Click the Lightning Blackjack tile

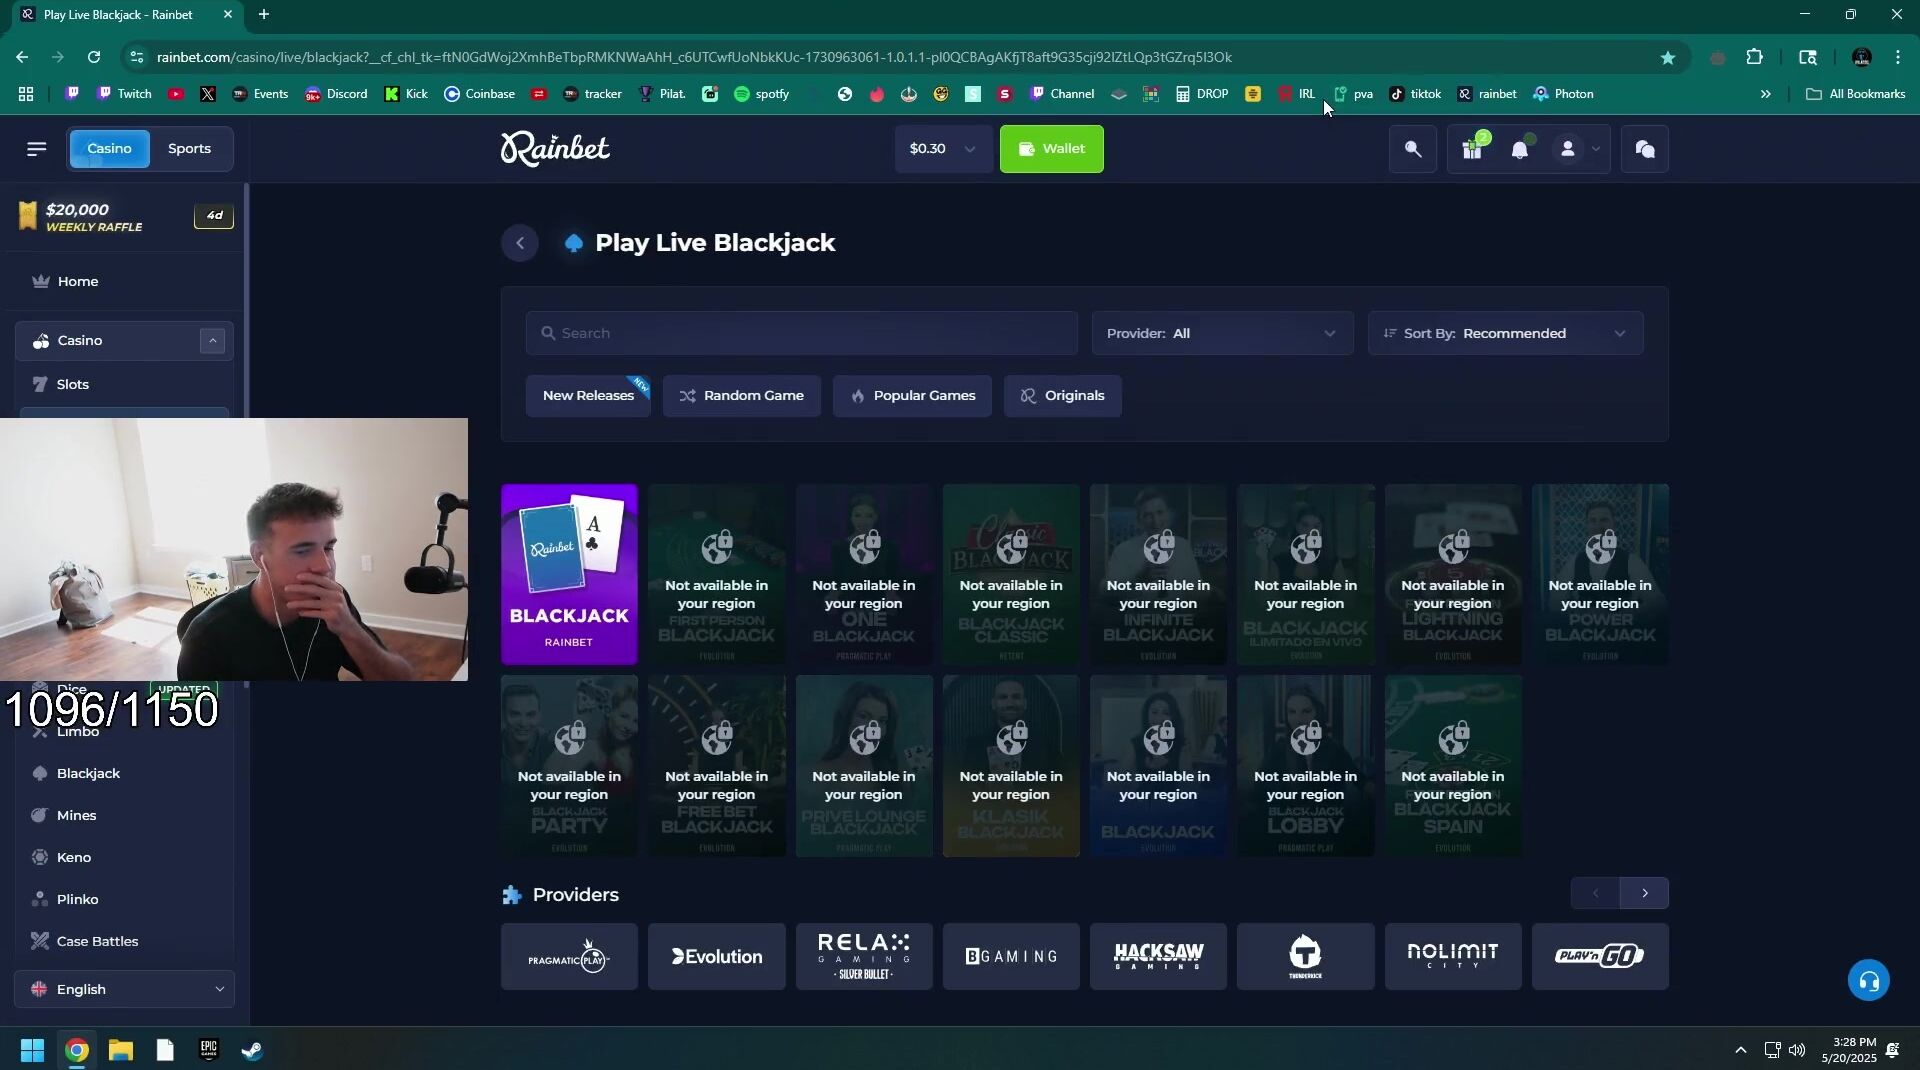(1453, 575)
